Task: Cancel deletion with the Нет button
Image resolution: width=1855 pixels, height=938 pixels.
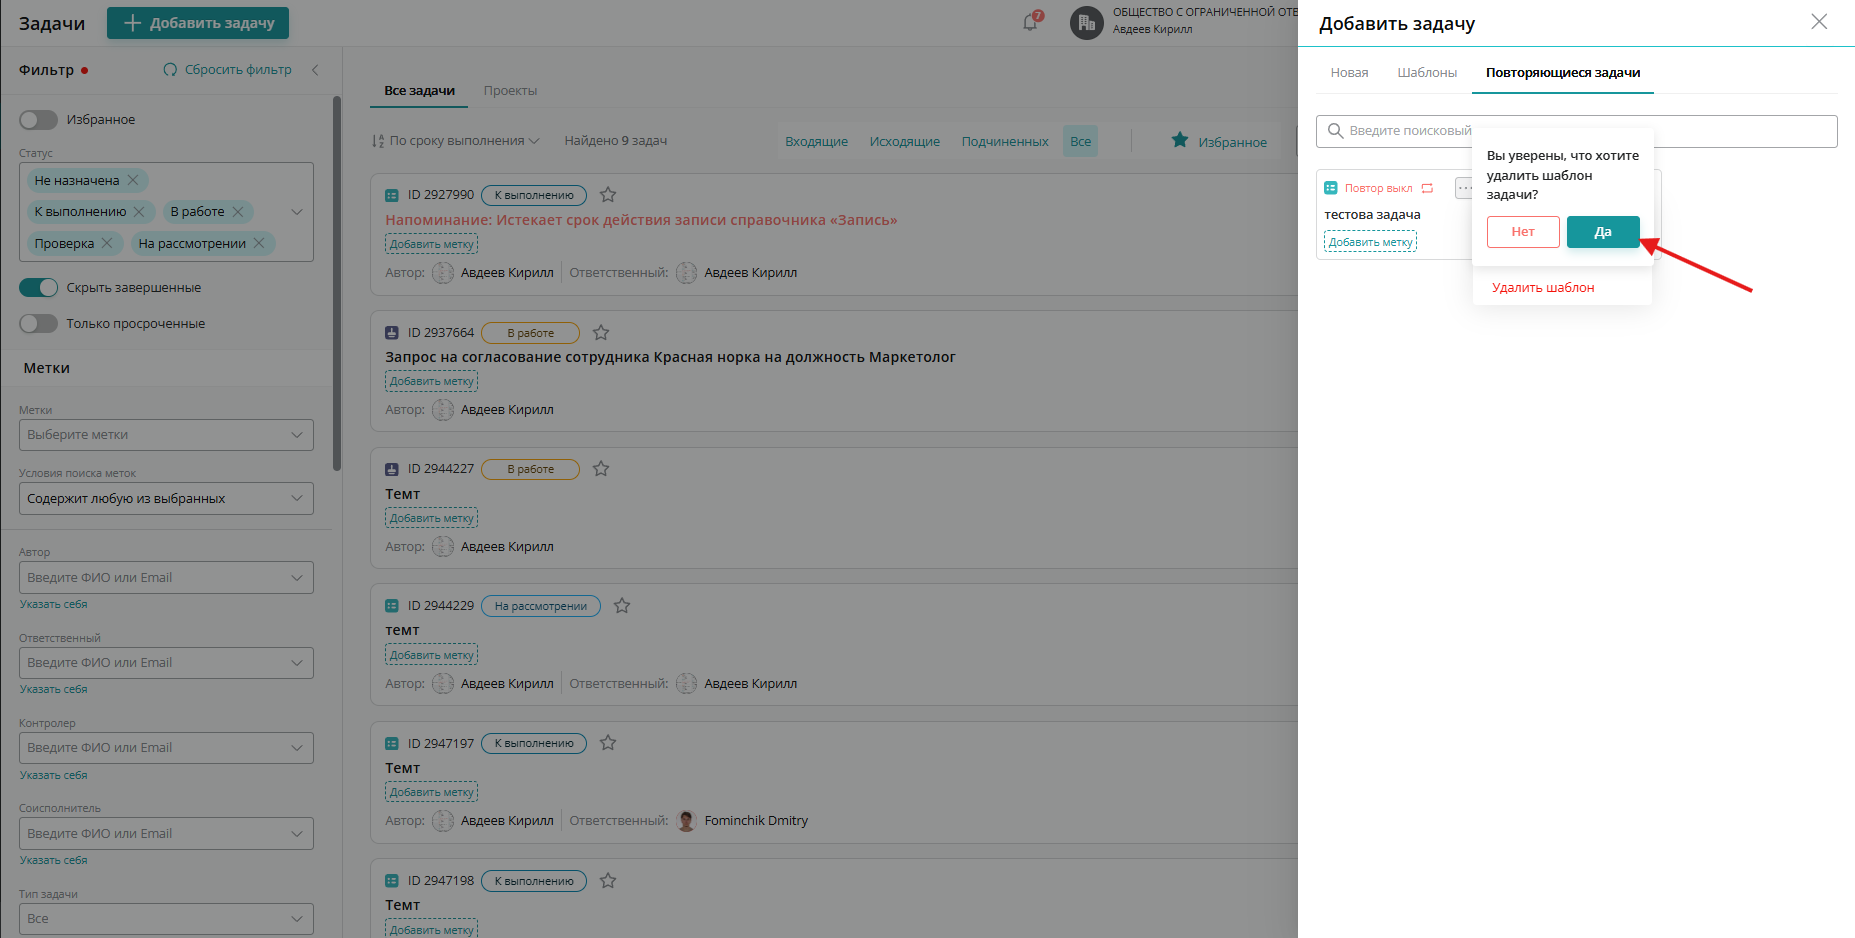Action: [x=1523, y=232]
